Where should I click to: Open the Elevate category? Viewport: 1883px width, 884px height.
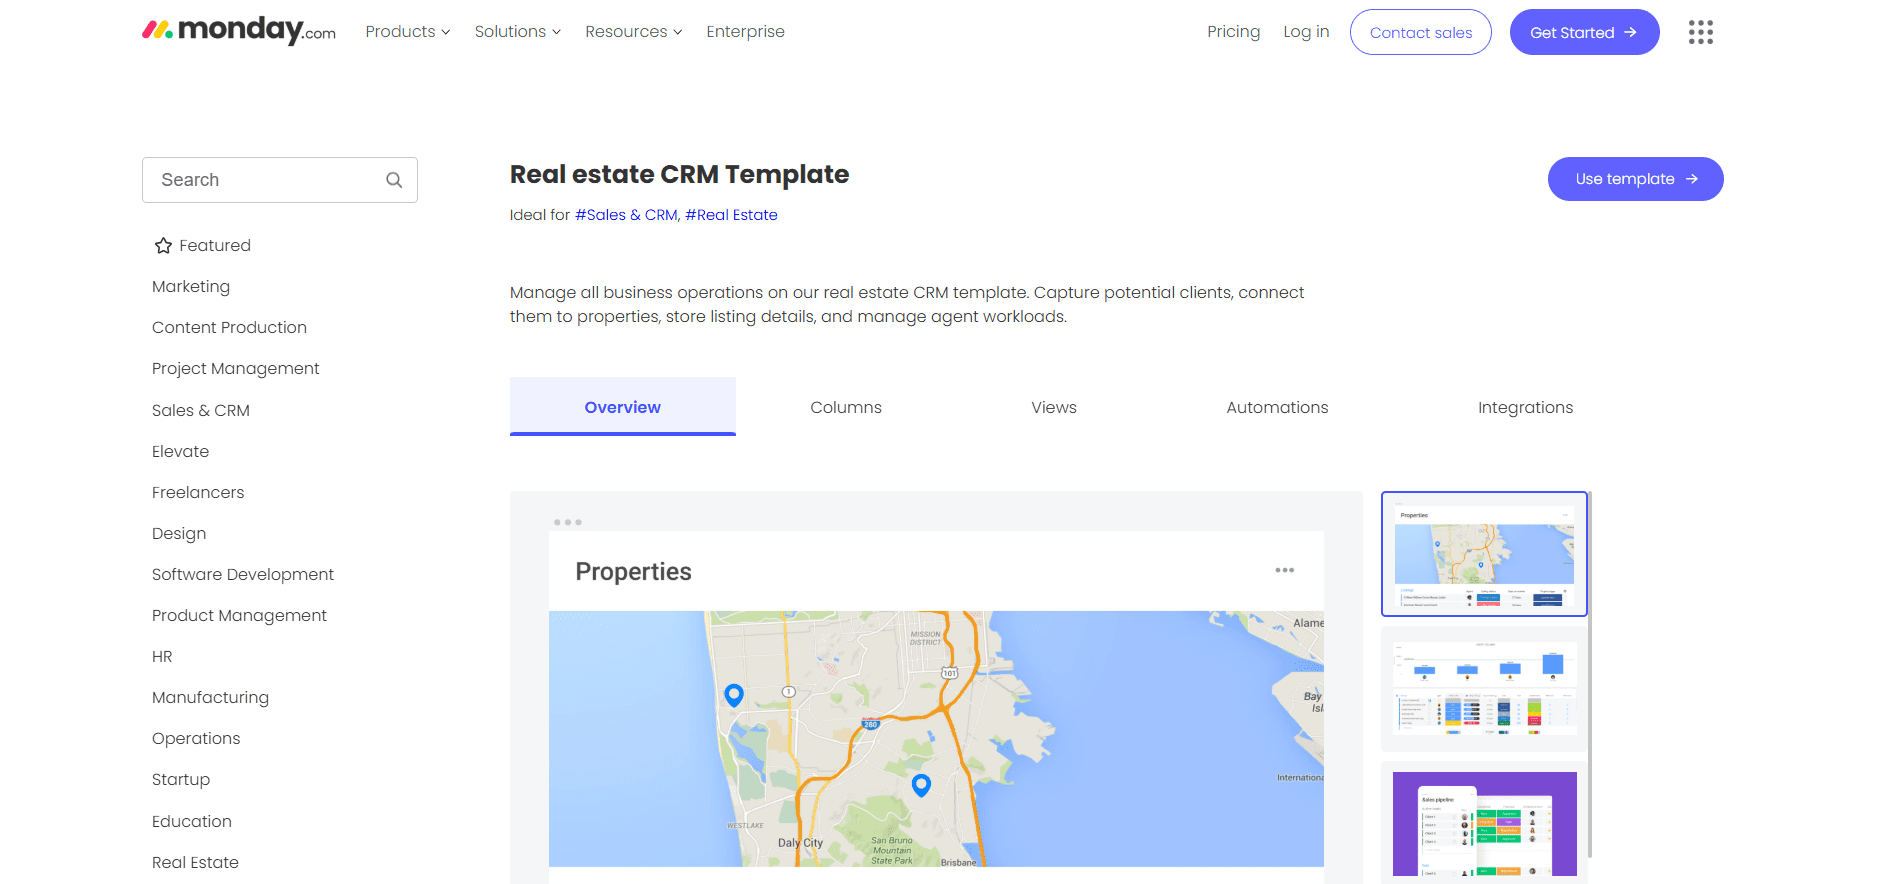pos(180,451)
